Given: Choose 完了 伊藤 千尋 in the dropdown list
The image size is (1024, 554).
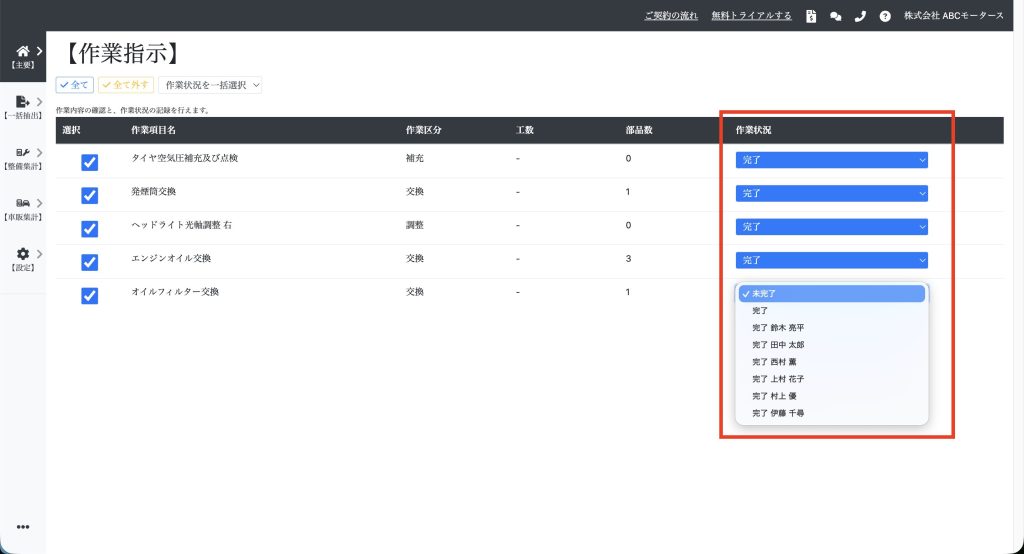Looking at the screenshot, I should click(778, 413).
